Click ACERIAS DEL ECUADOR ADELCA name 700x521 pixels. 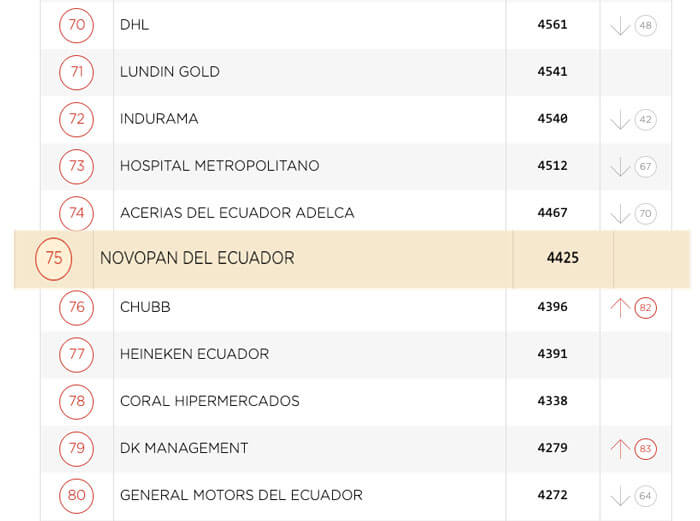(237, 213)
